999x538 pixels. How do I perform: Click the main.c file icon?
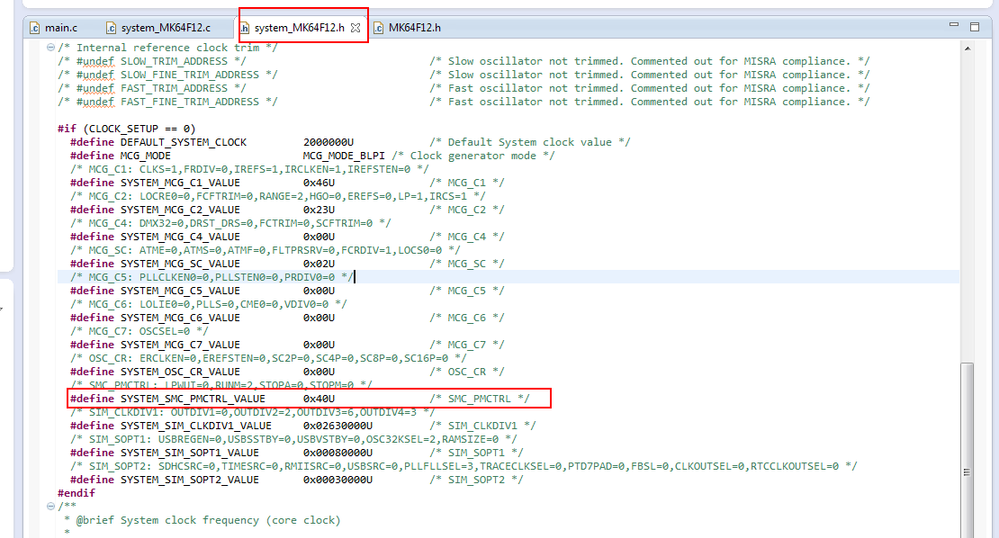34,27
